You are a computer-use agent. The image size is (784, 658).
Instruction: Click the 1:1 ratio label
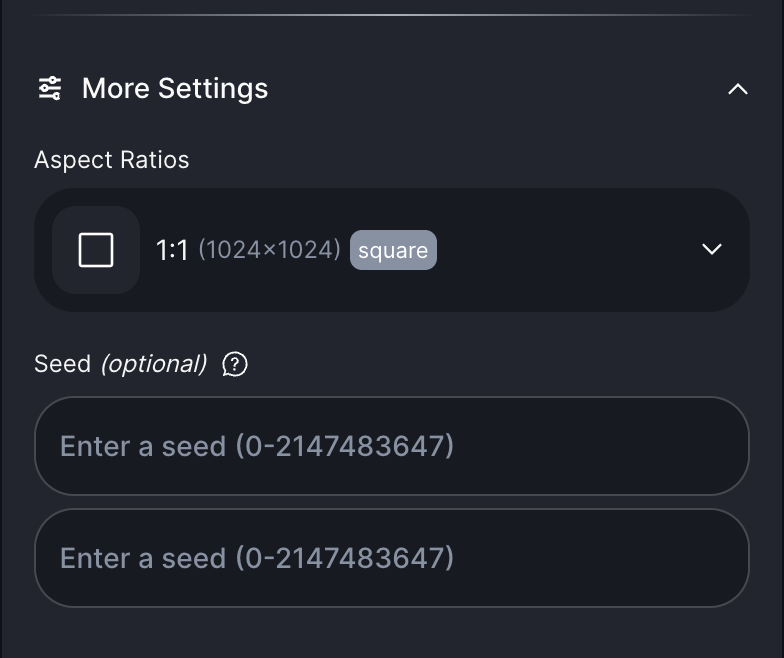172,250
